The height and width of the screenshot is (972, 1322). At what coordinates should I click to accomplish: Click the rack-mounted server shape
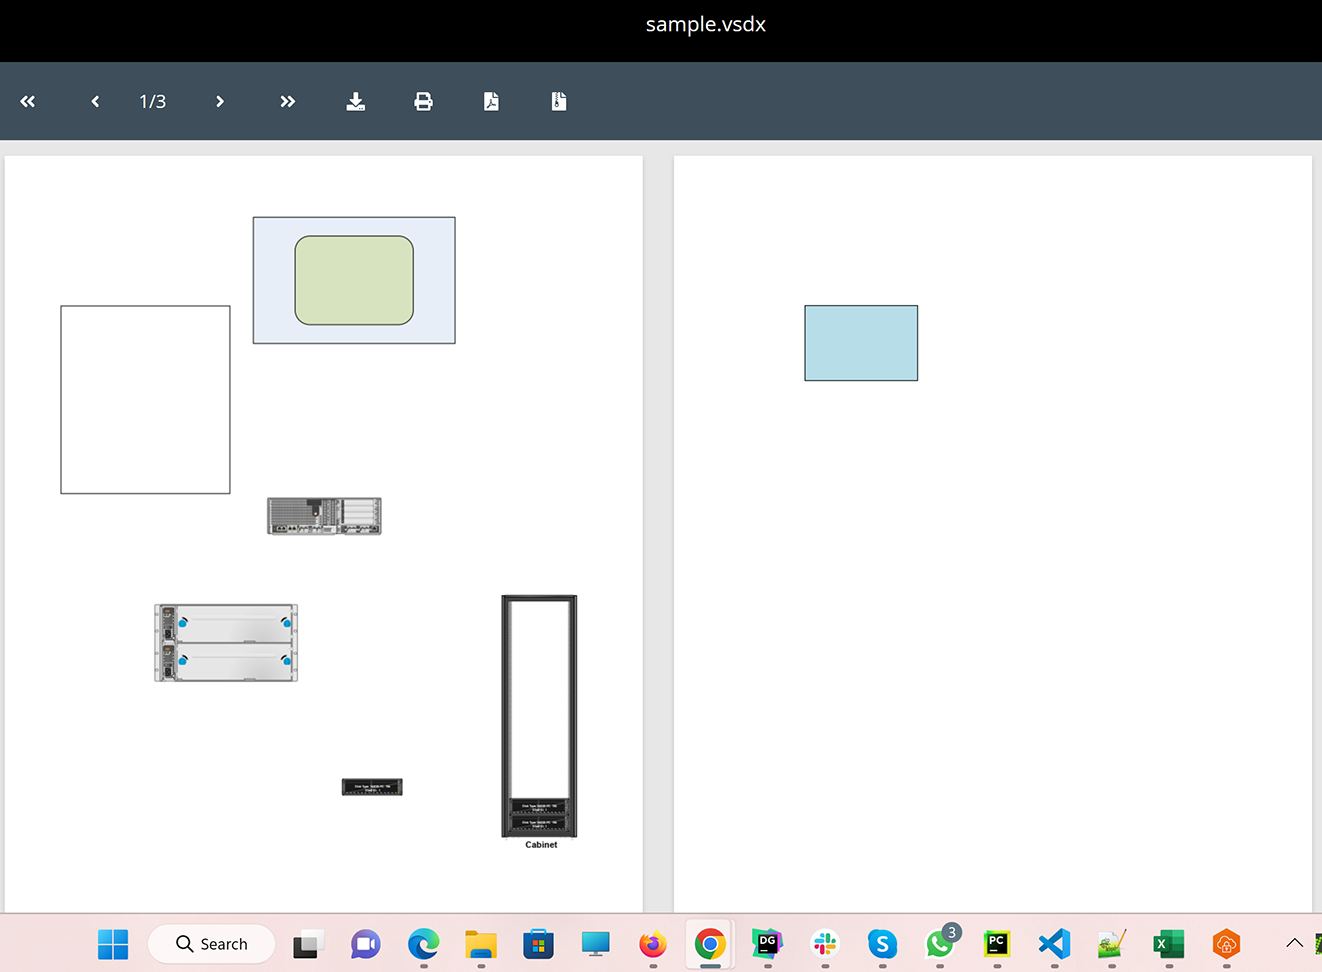tap(324, 516)
